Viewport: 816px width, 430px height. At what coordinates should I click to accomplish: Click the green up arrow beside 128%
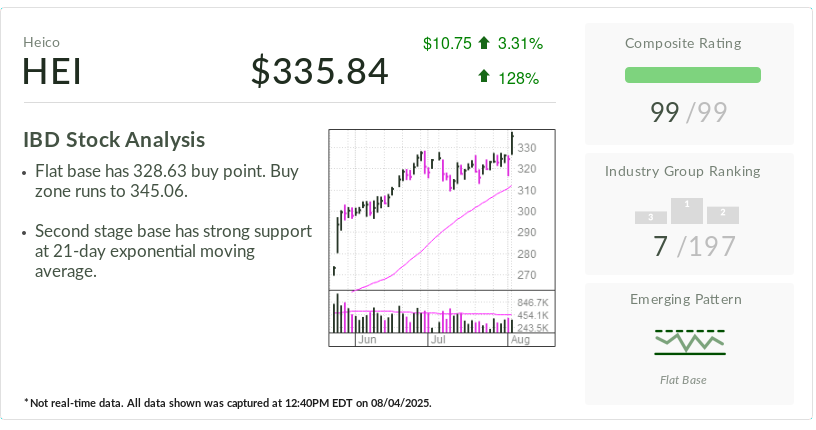[484, 77]
